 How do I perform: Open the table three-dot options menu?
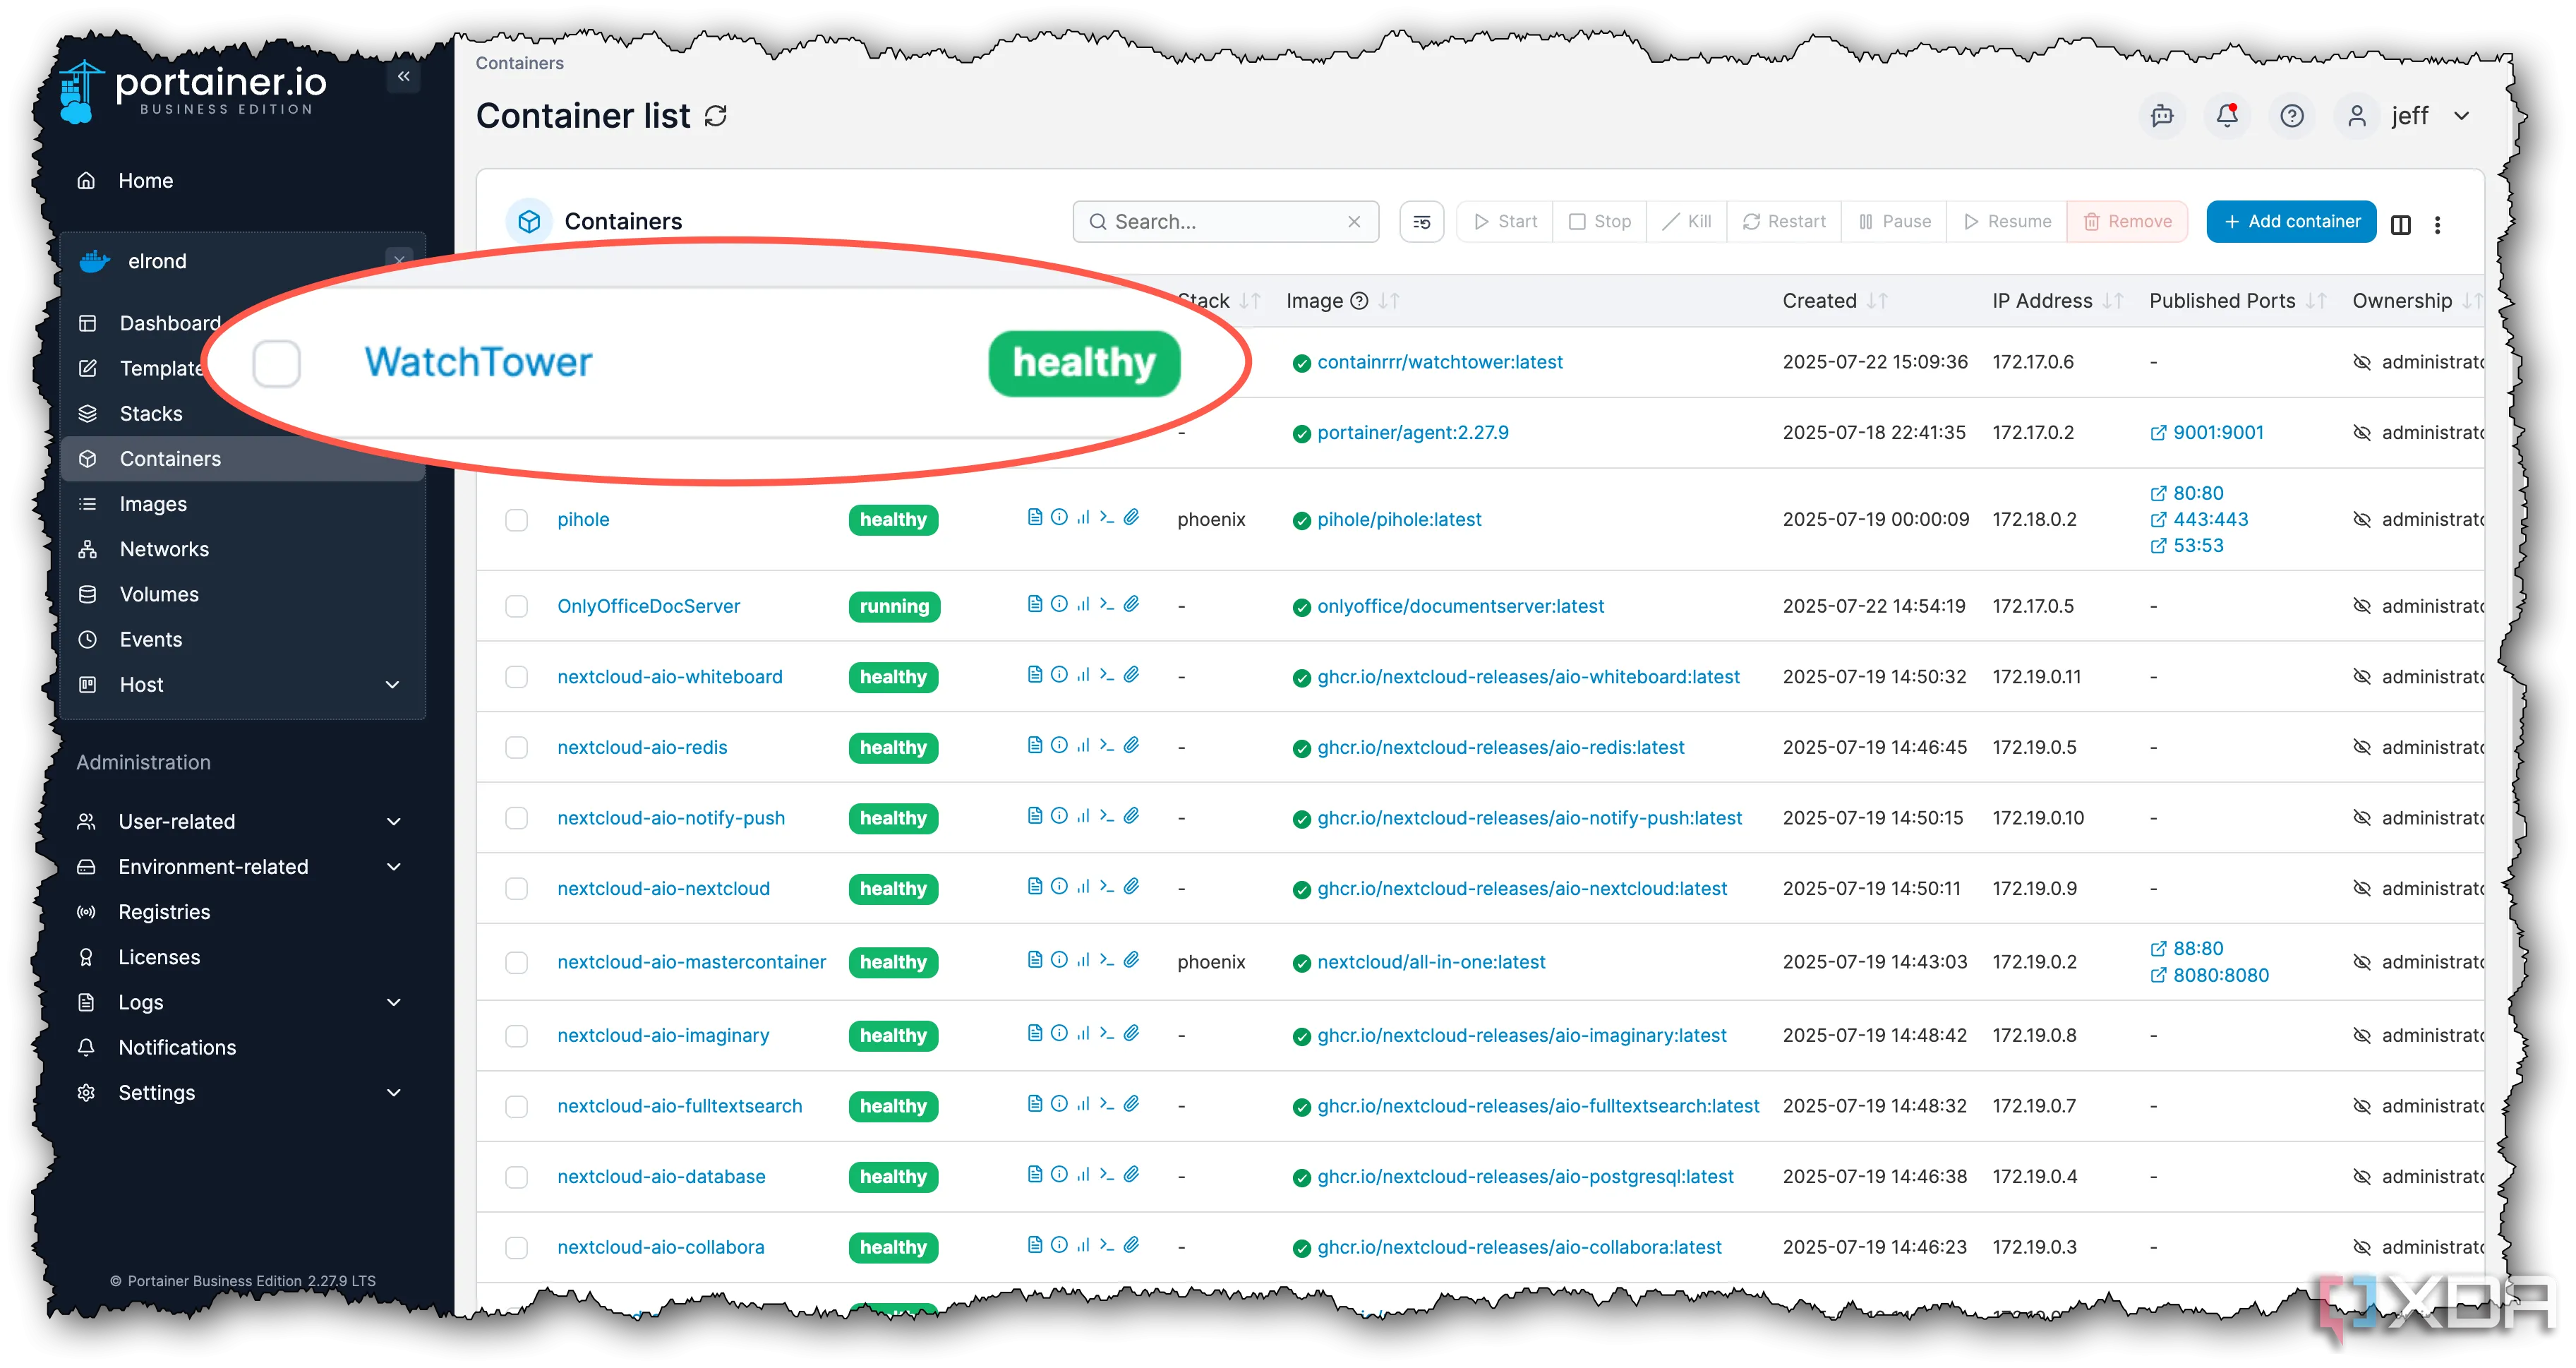click(2438, 224)
